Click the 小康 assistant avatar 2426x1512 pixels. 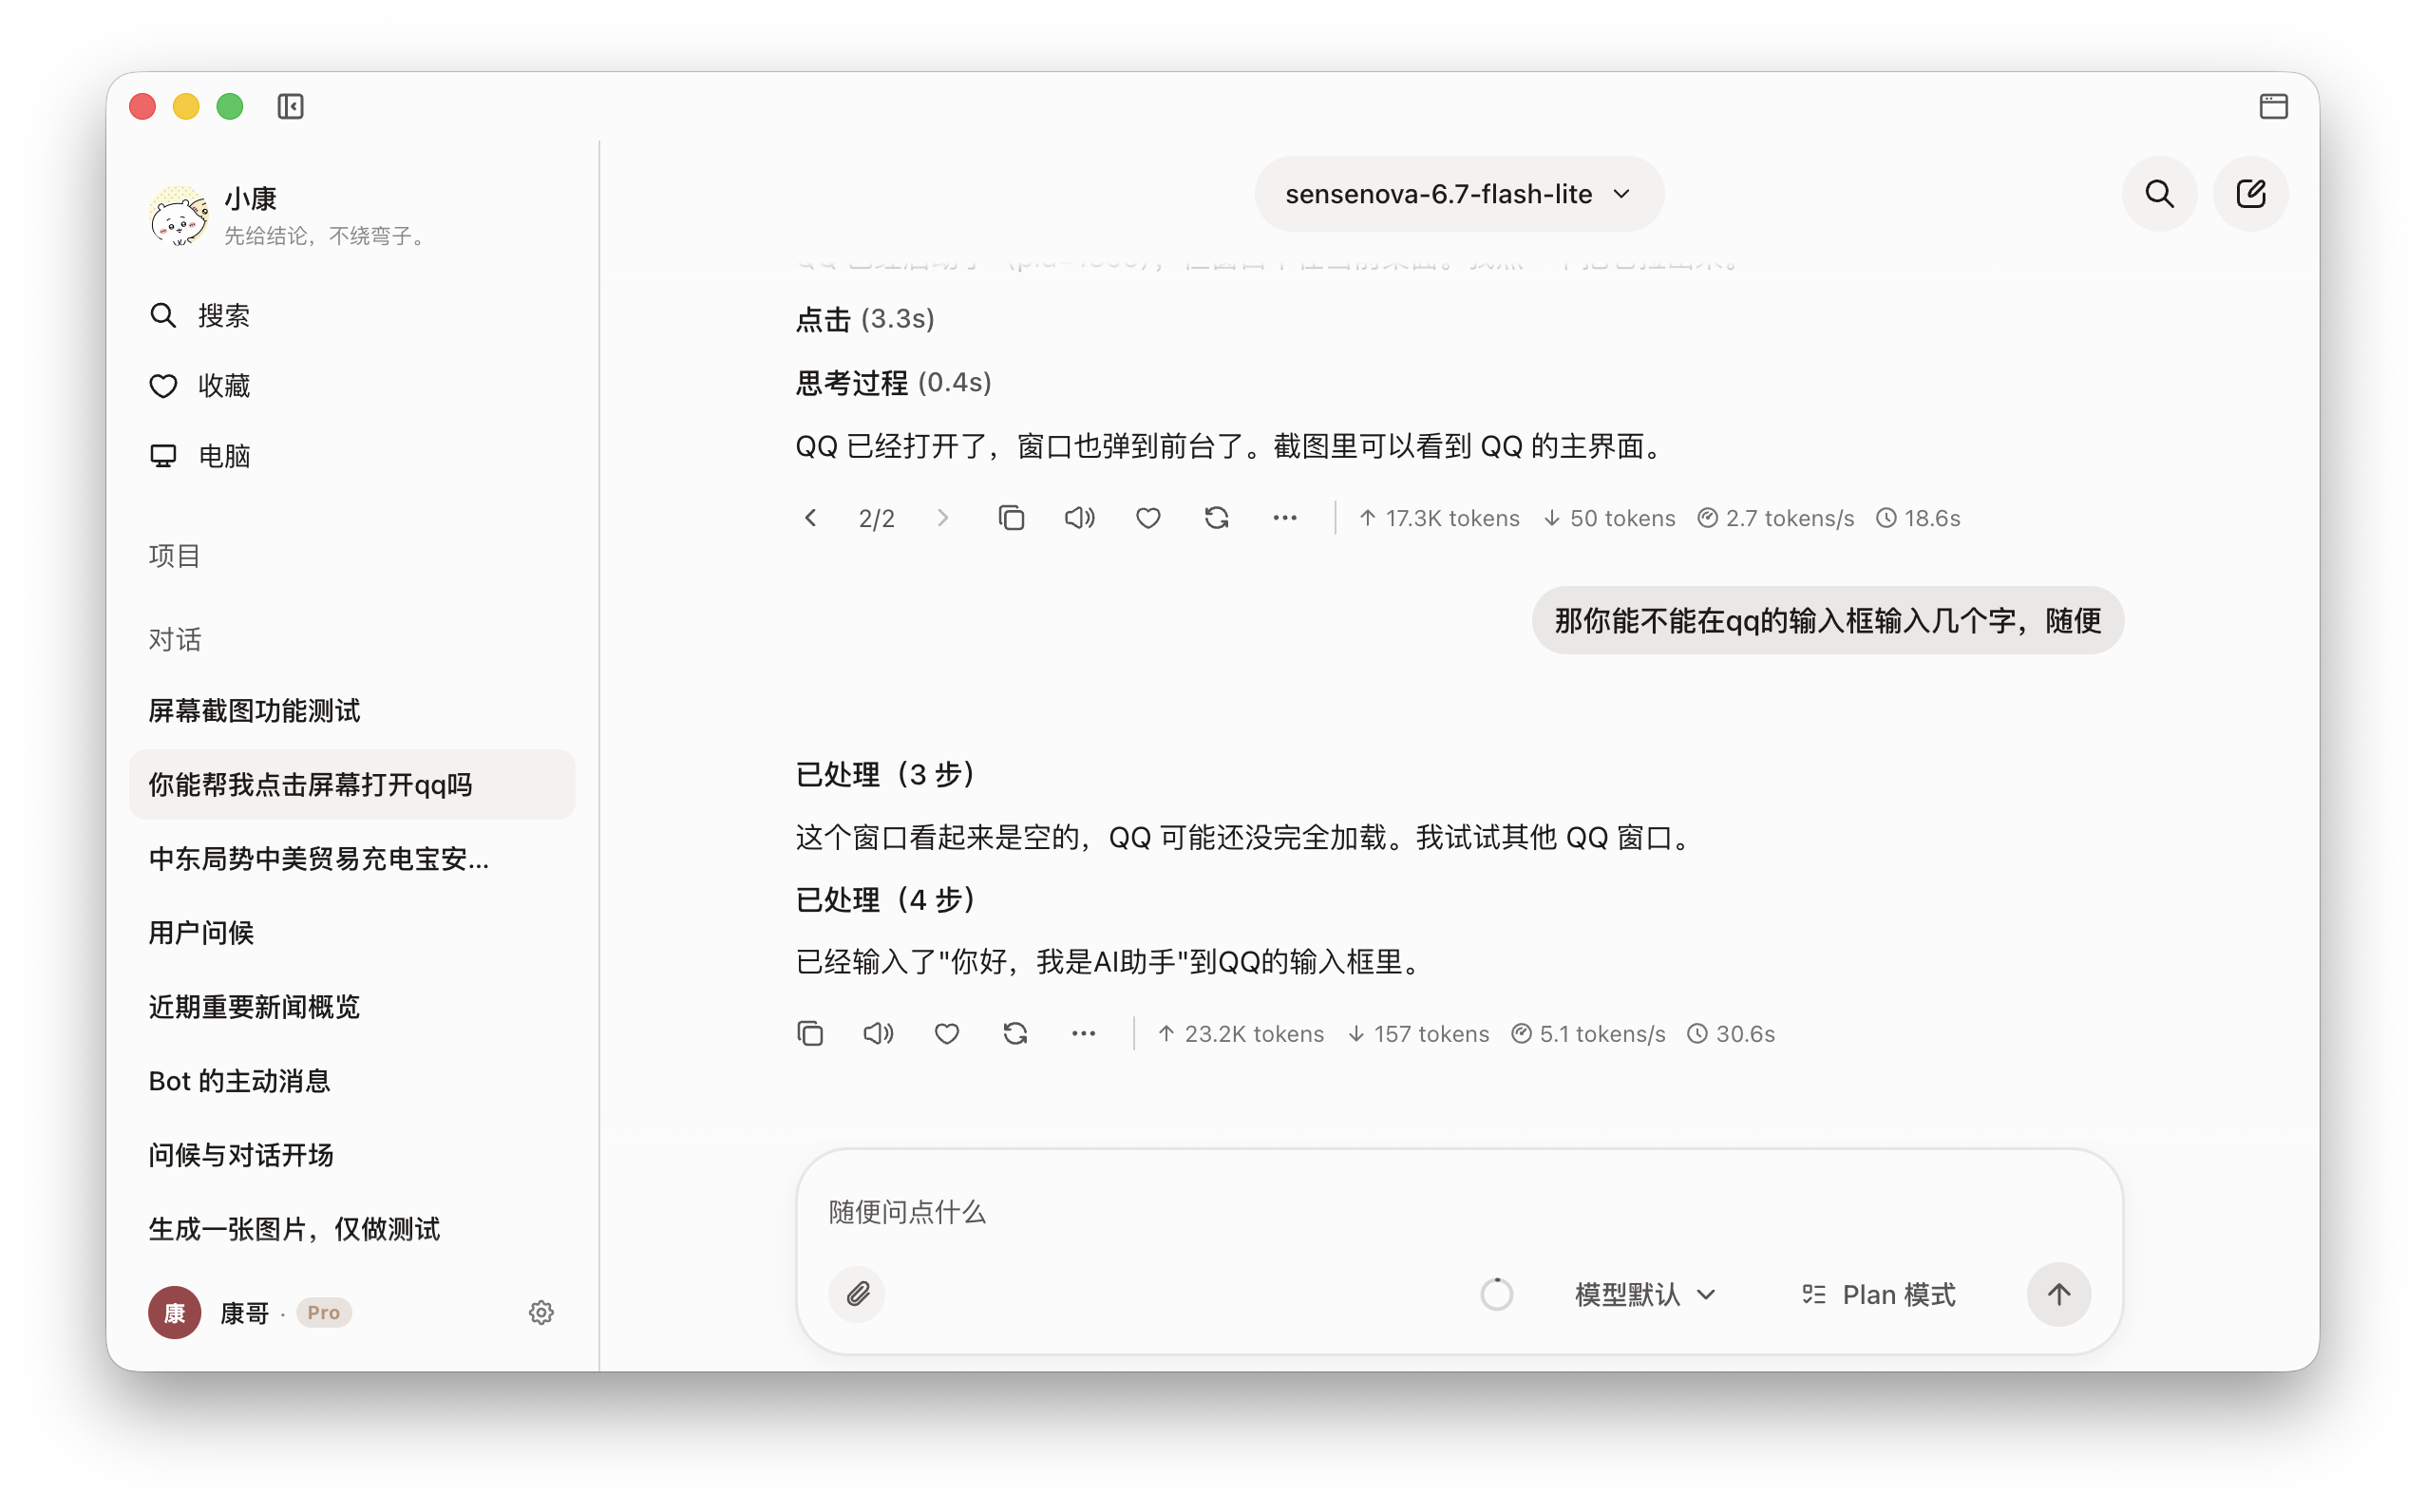pos(179,216)
